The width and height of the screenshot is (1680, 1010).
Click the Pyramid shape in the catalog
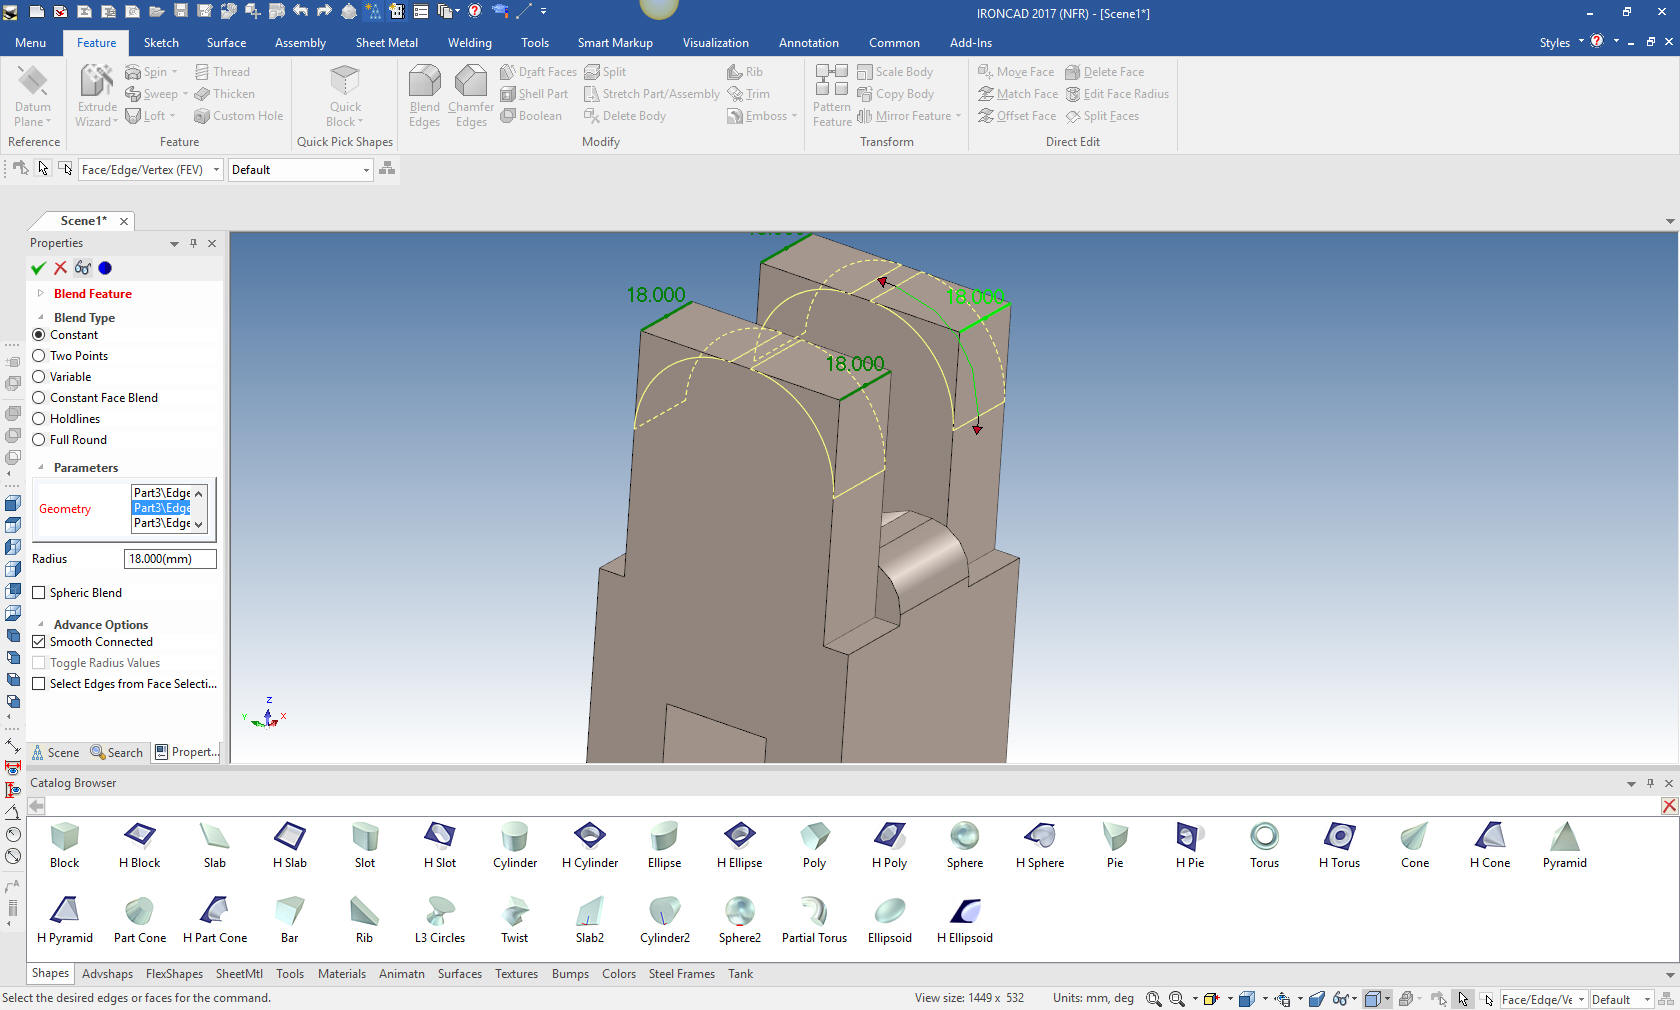click(1564, 845)
